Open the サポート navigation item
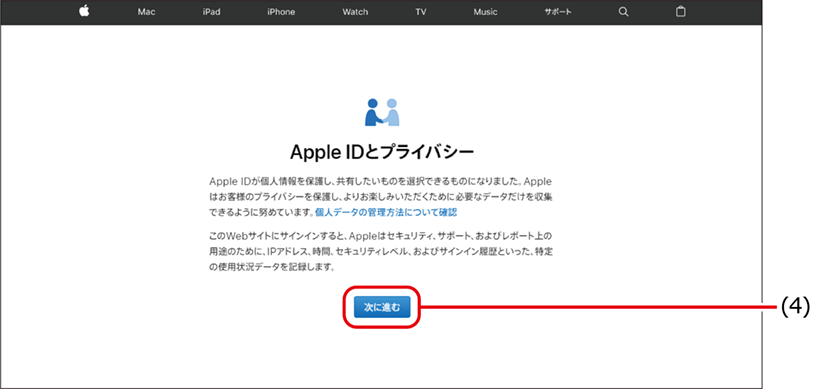The width and height of the screenshot is (813, 389). click(x=558, y=12)
